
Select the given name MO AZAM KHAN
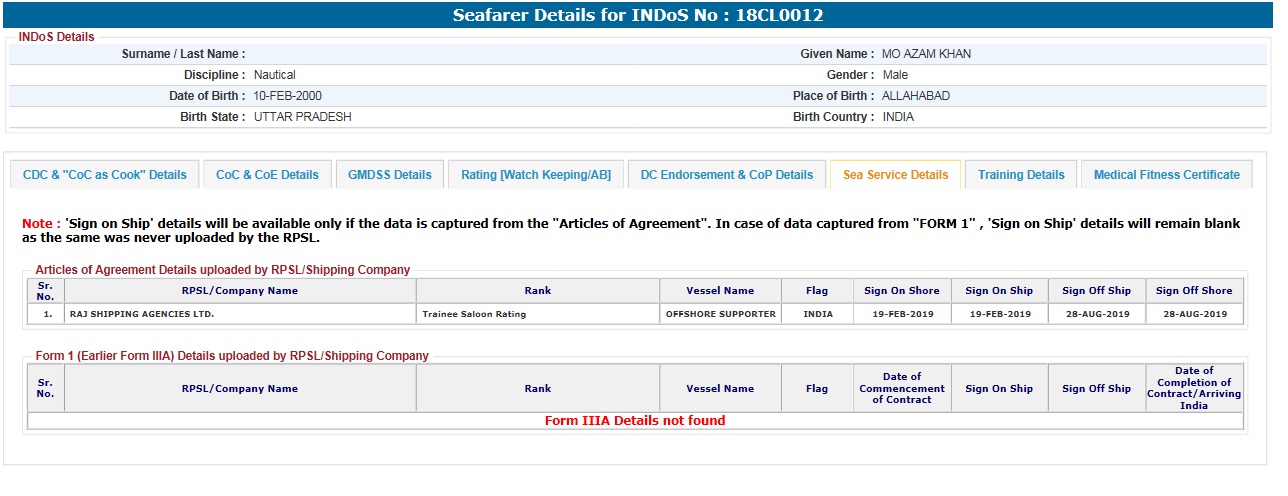pos(926,54)
